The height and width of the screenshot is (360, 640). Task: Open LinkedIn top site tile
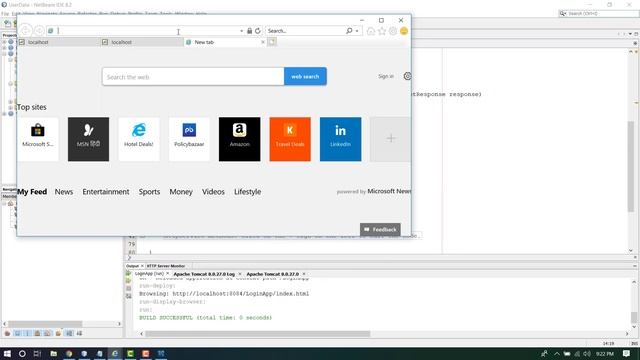340,139
